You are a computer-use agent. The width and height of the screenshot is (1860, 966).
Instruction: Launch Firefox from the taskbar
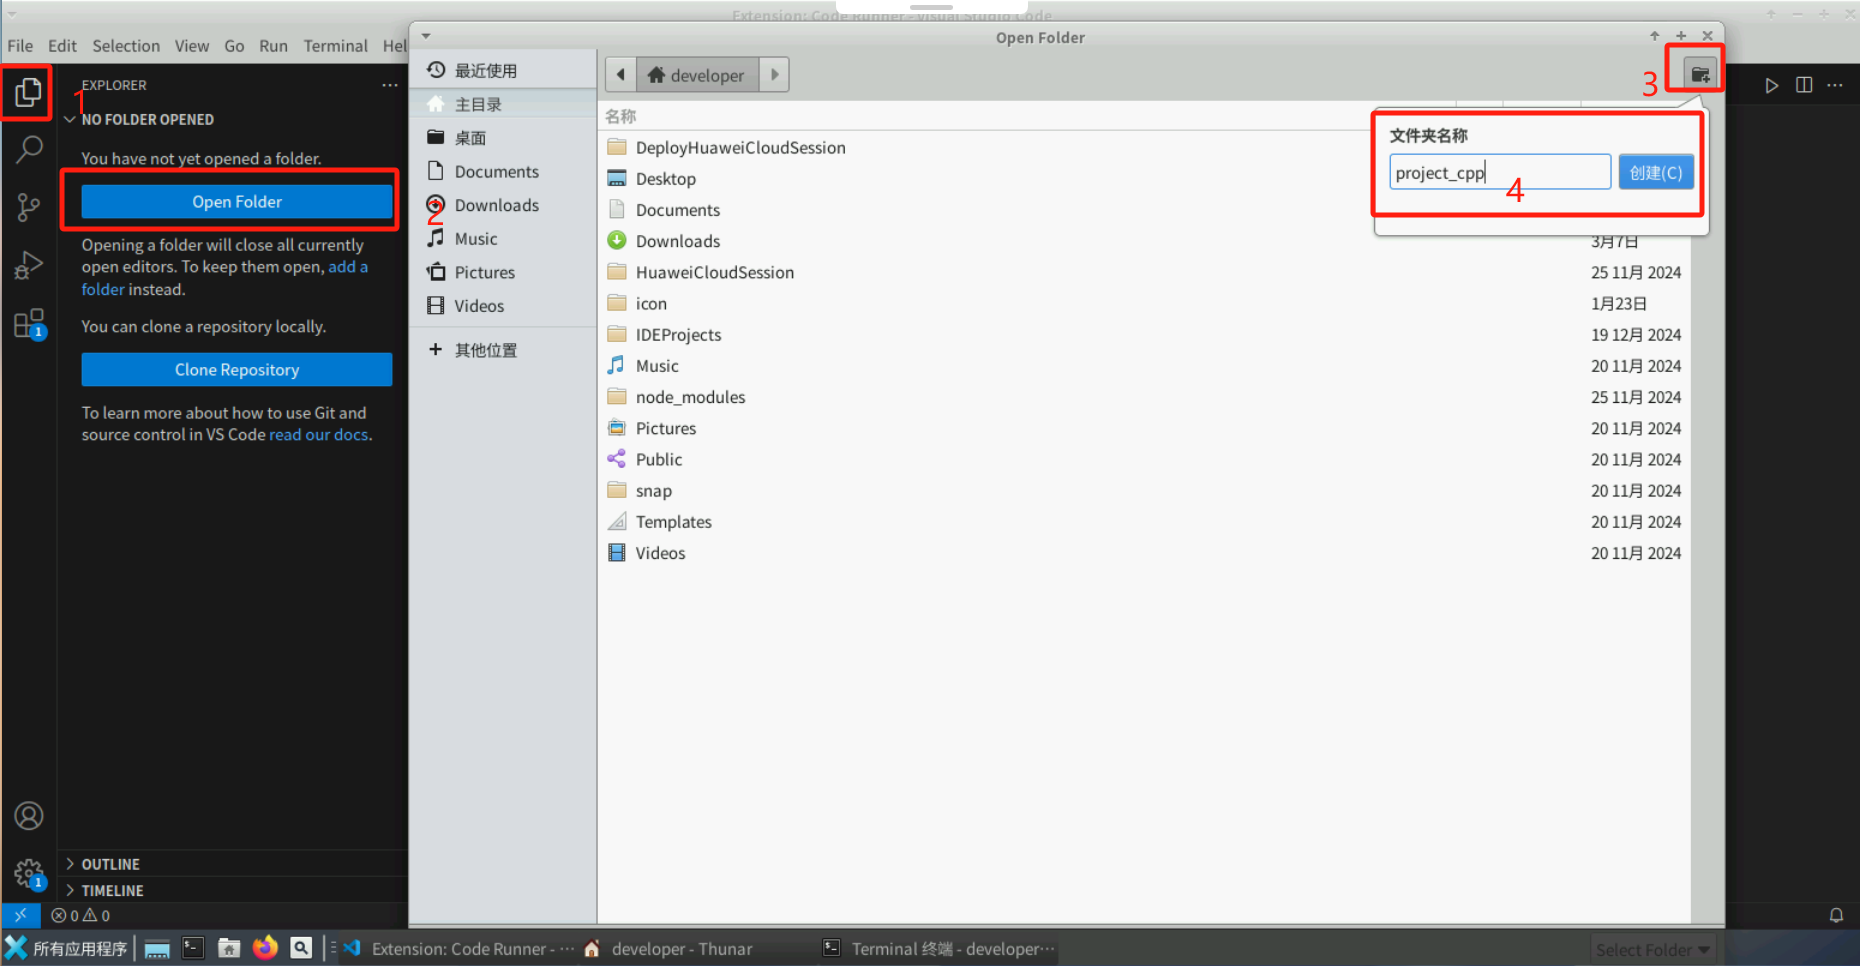pos(264,947)
